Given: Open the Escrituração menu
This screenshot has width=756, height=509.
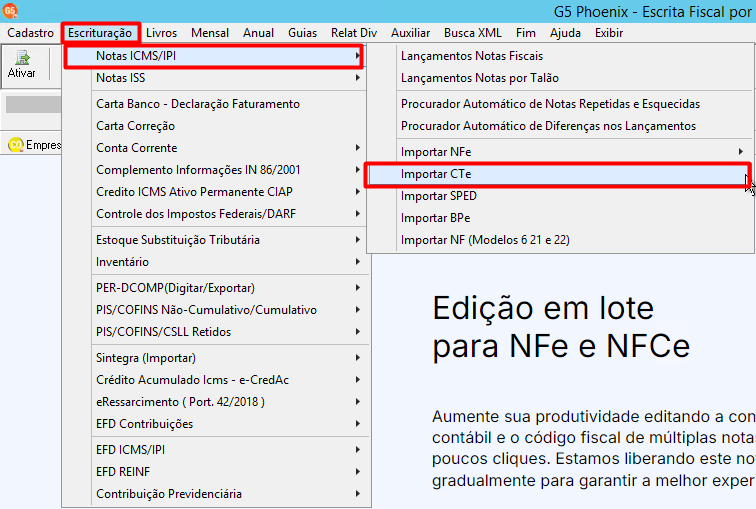Looking at the screenshot, I should 100,33.
